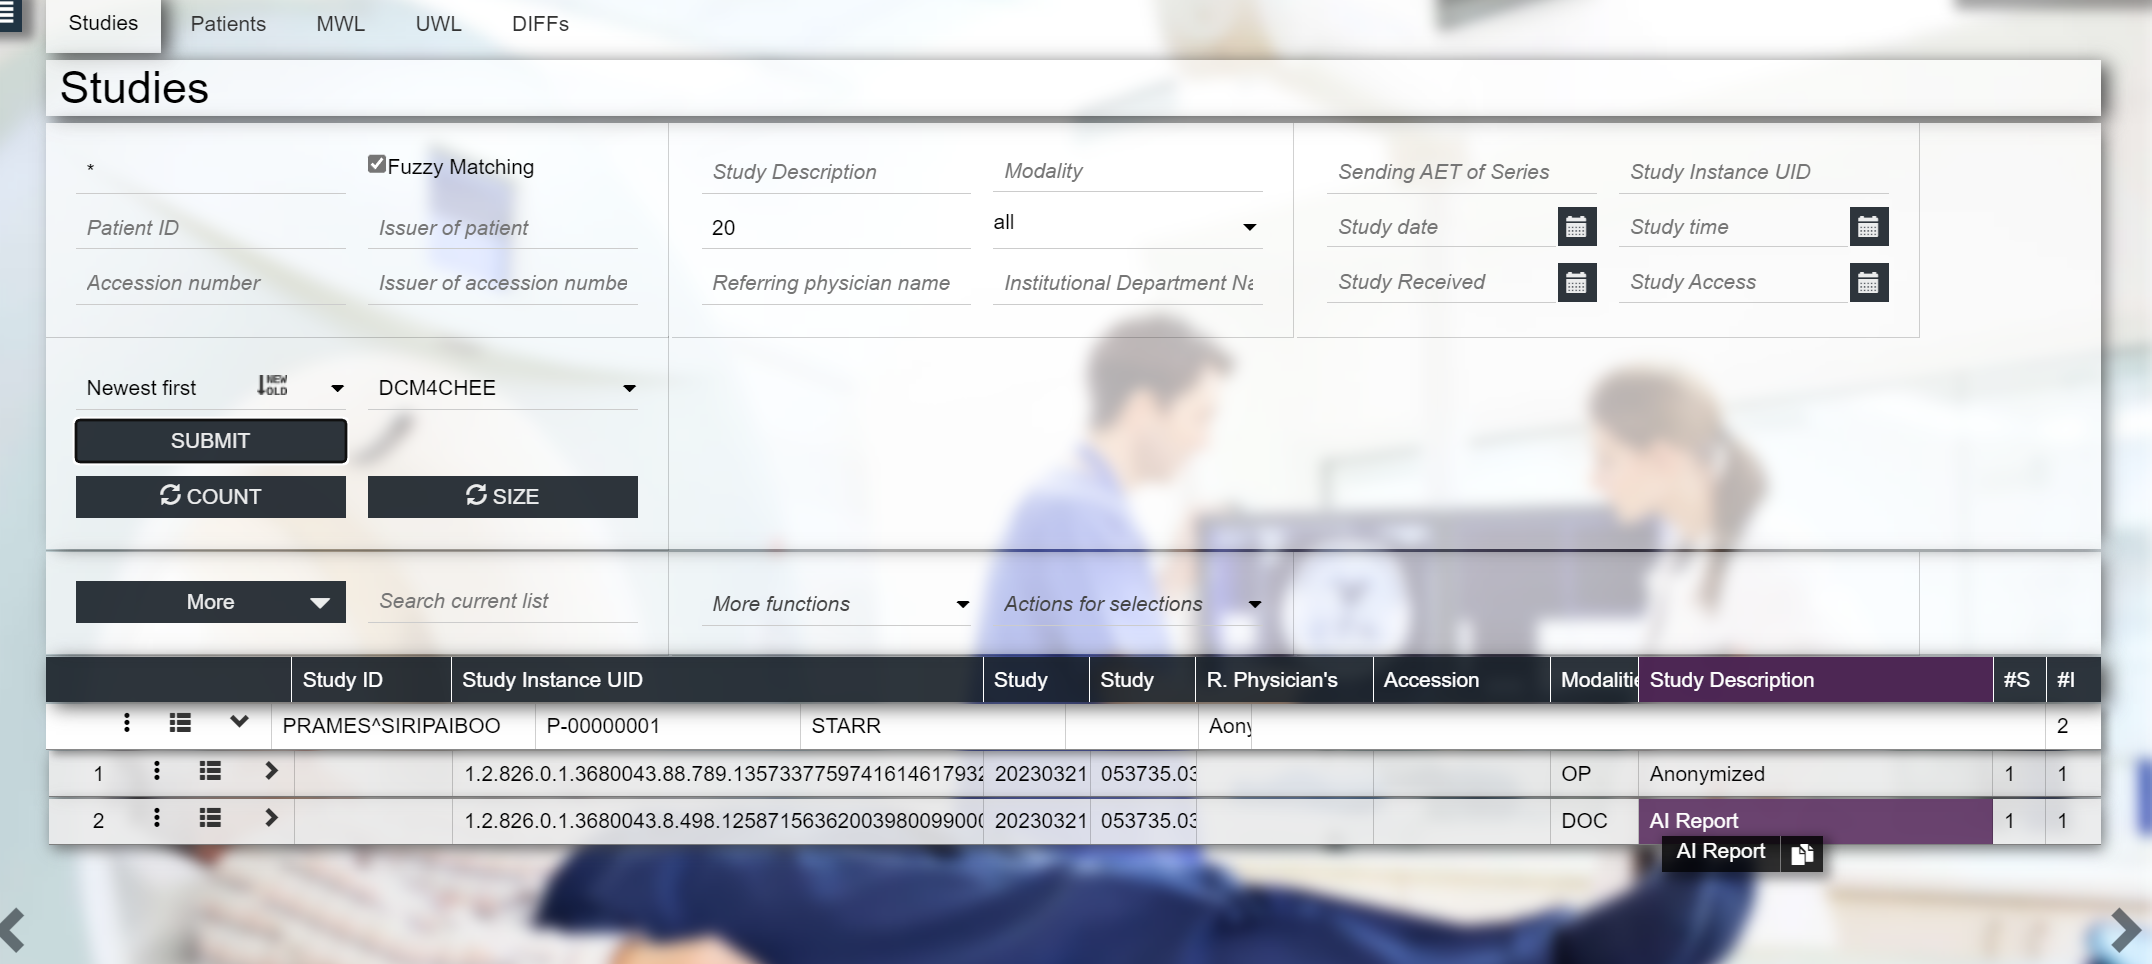Open the Actions for selections dropdown
Image resolution: width=2152 pixels, height=964 pixels.
[x=1130, y=604]
